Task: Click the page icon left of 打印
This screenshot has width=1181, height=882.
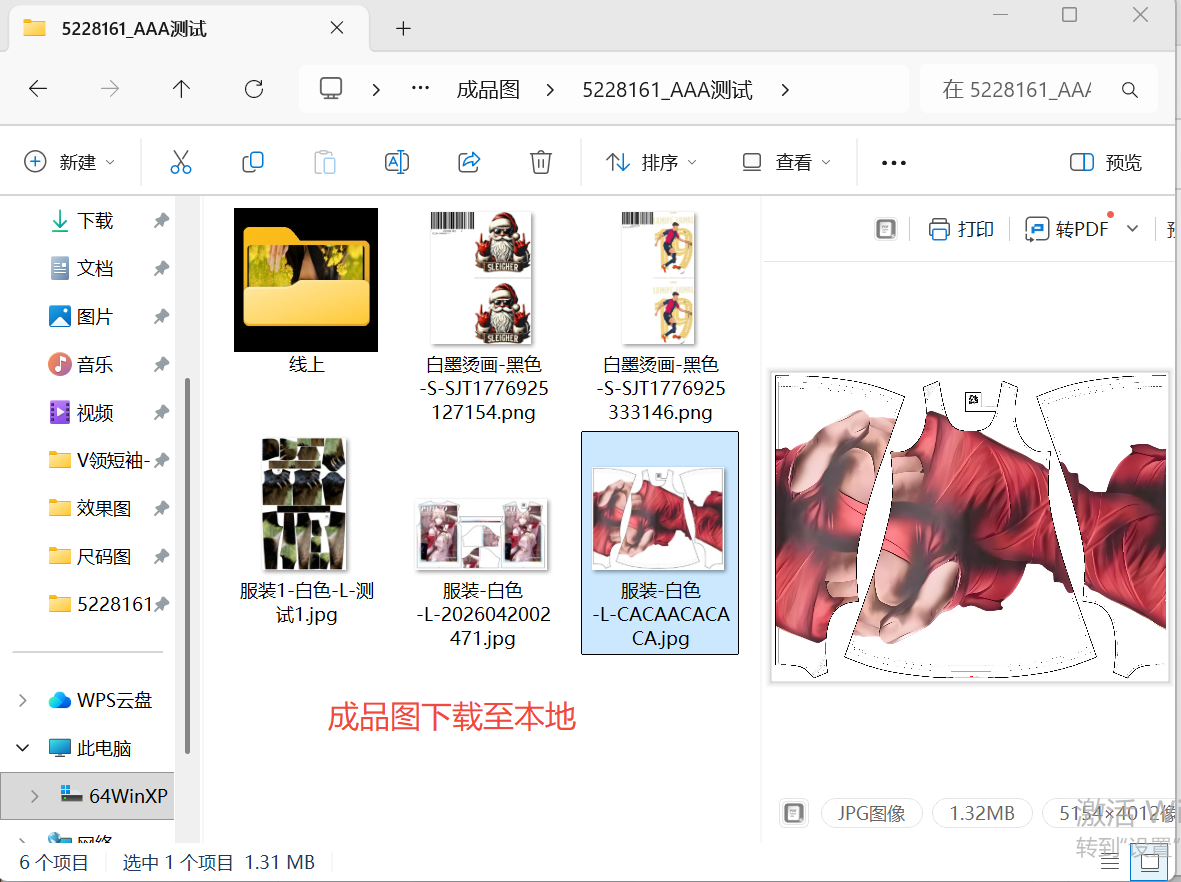Action: pos(886,229)
